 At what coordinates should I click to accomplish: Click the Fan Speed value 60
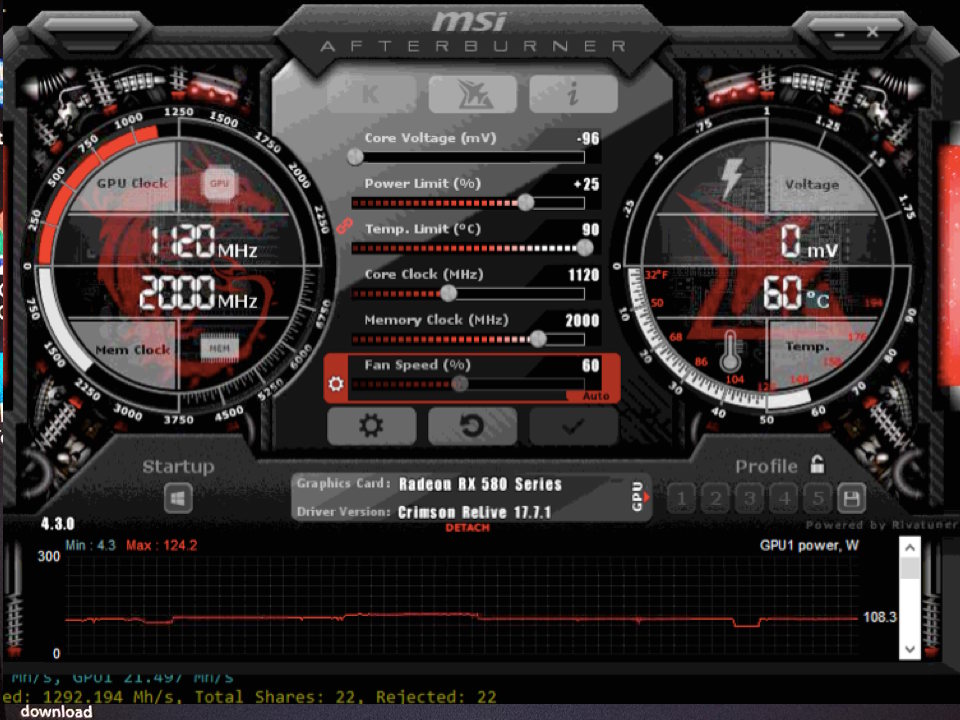tap(590, 366)
